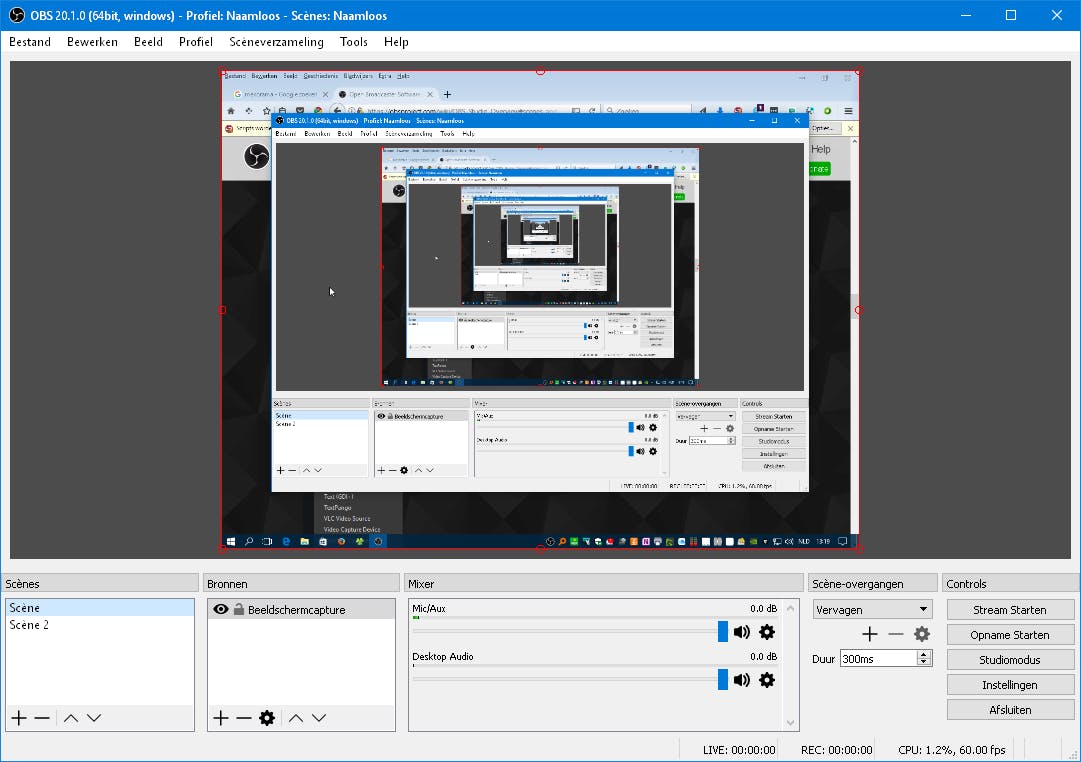Screen dimensions: 1081x762
Task: Open Beeldschermcapture properties via gear icon
Action: point(267,717)
